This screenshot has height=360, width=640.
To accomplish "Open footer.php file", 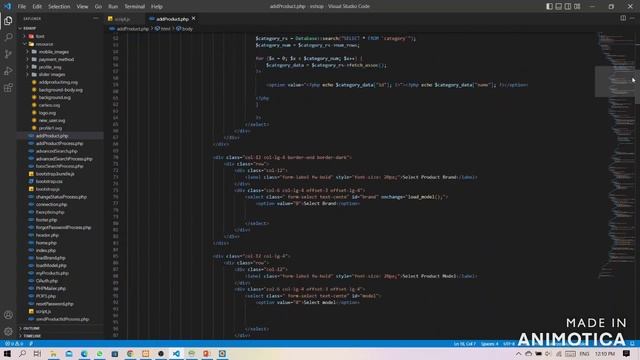I will pos(47,220).
